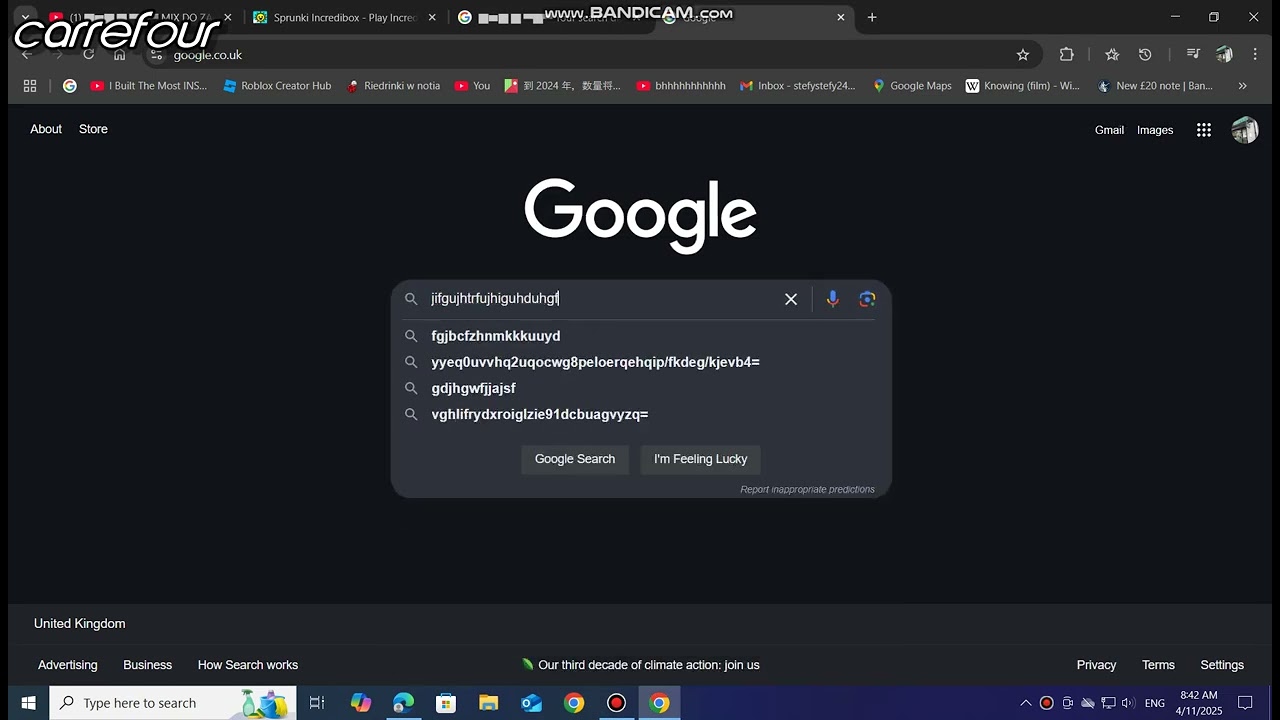Image resolution: width=1280 pixels, height=720 pixels.
Task: Bookmark this tab with the star icon
Action: (1023, 55)
